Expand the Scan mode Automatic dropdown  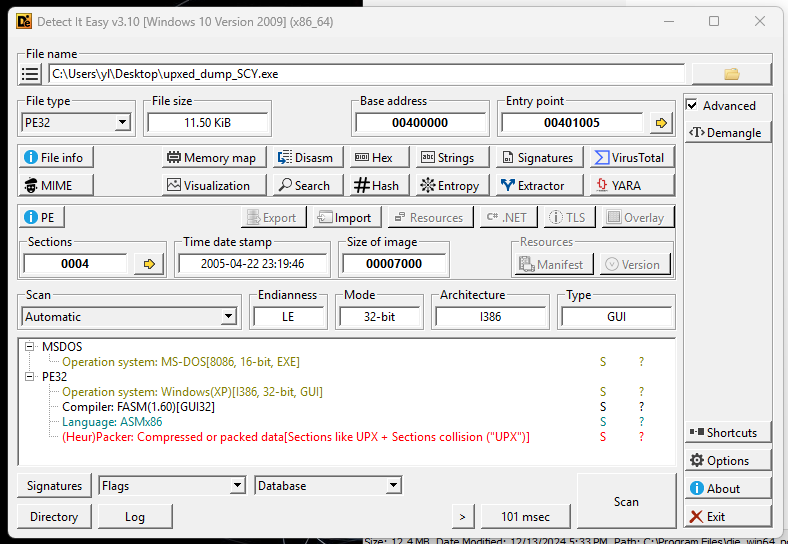[x=229, y=317]
